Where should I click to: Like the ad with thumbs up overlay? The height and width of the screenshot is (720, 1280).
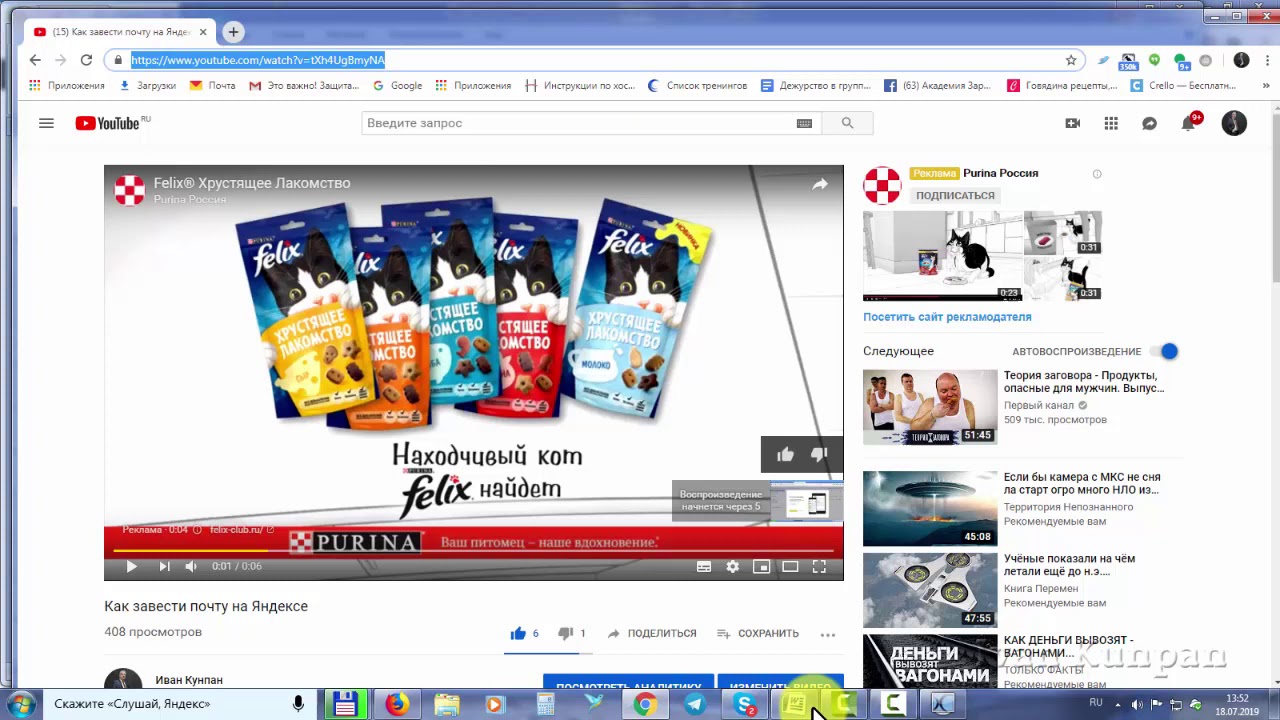click(x=785, y=455)
